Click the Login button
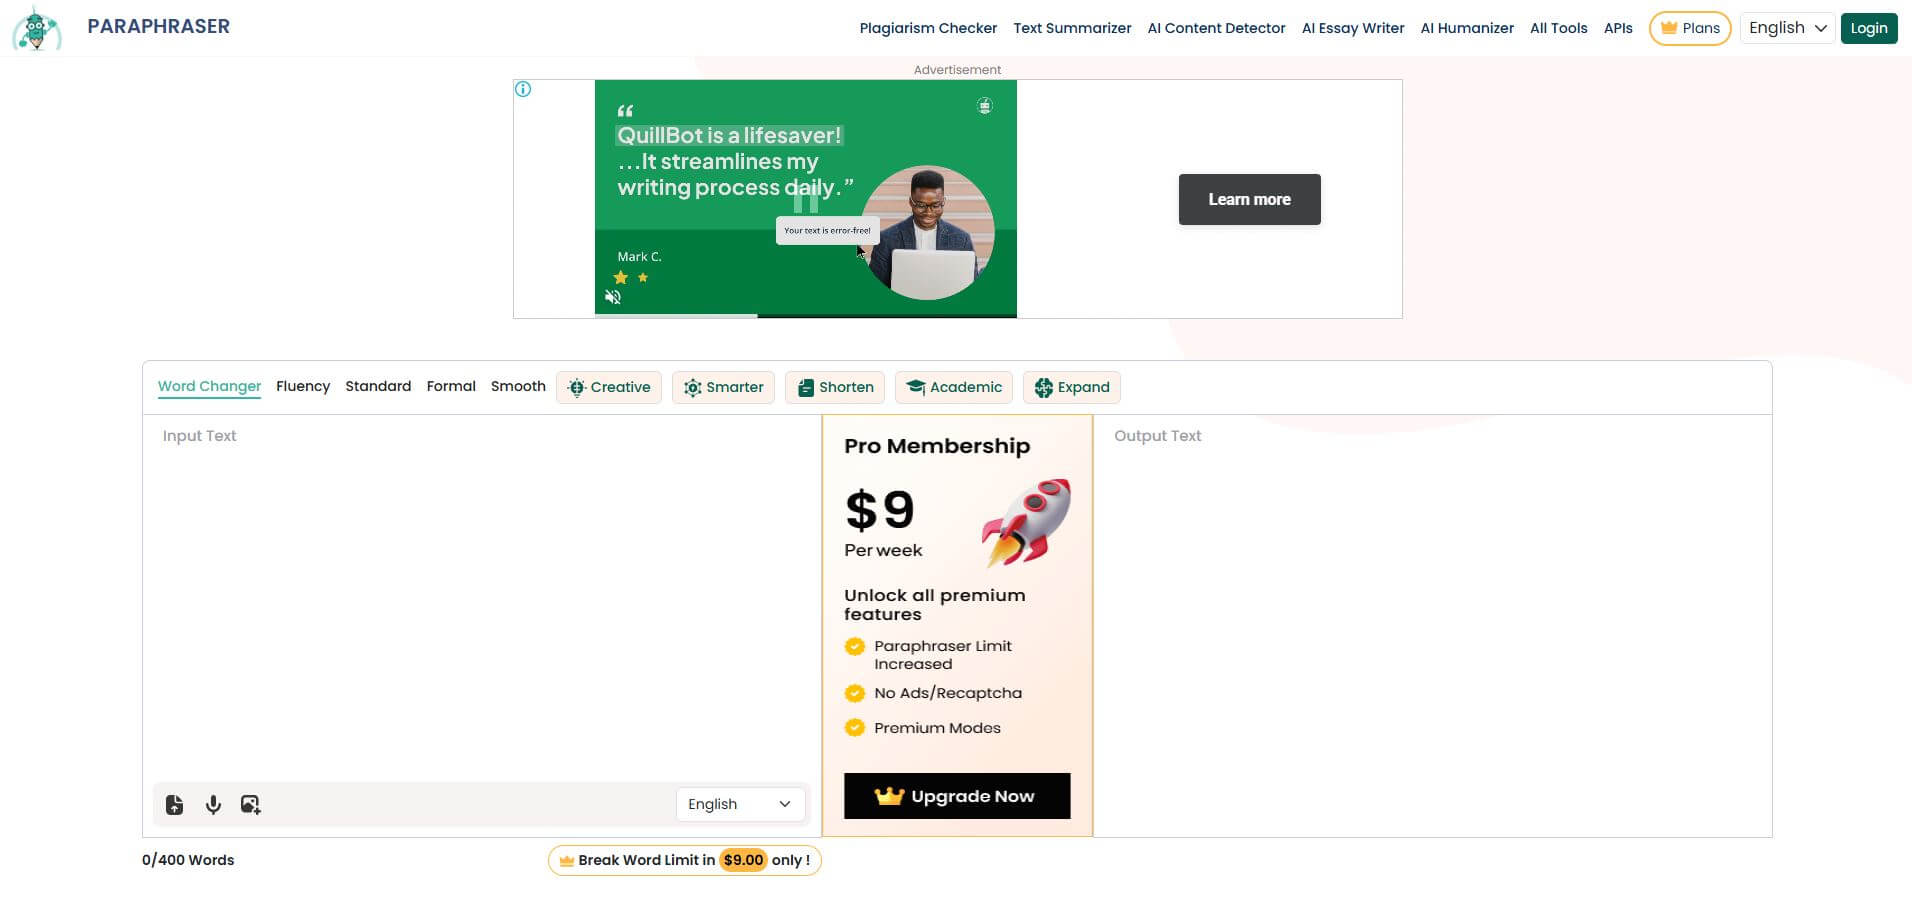Screen dimensions: 1912x907 coord(1868,28)
